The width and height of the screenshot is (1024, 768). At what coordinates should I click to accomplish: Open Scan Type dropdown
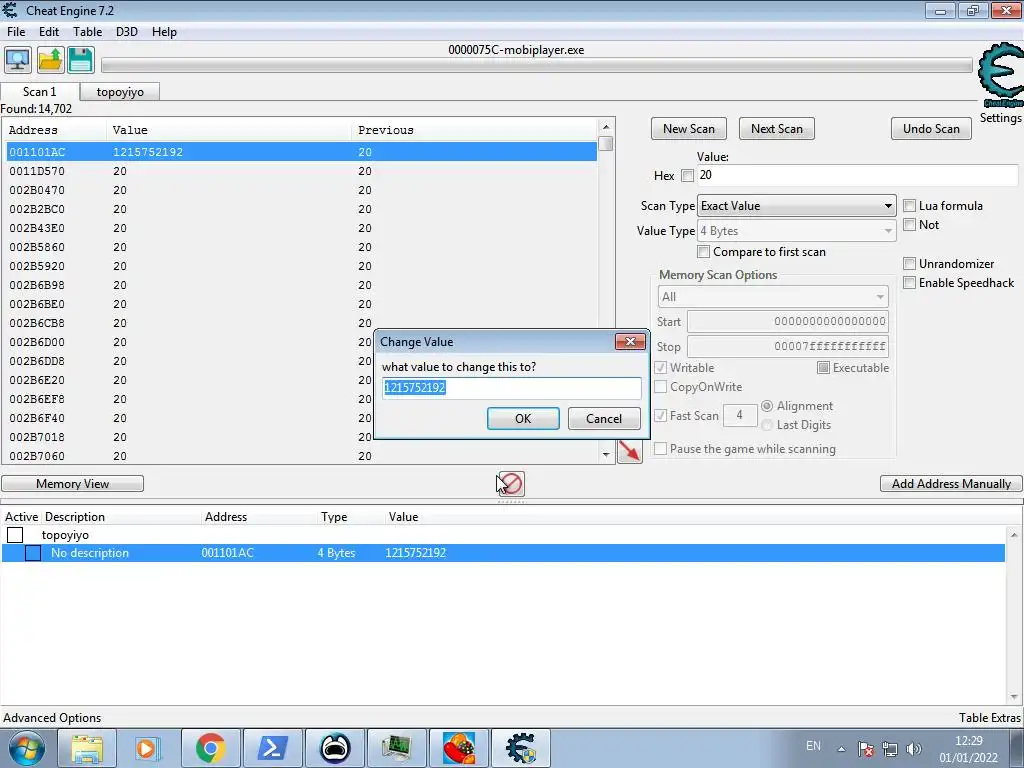[796, 206]
